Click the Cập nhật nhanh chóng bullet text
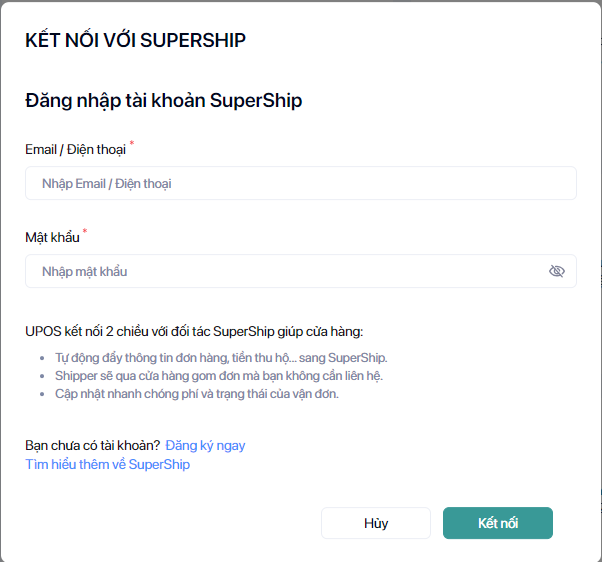Screen dimensions: 602x562 197,394
